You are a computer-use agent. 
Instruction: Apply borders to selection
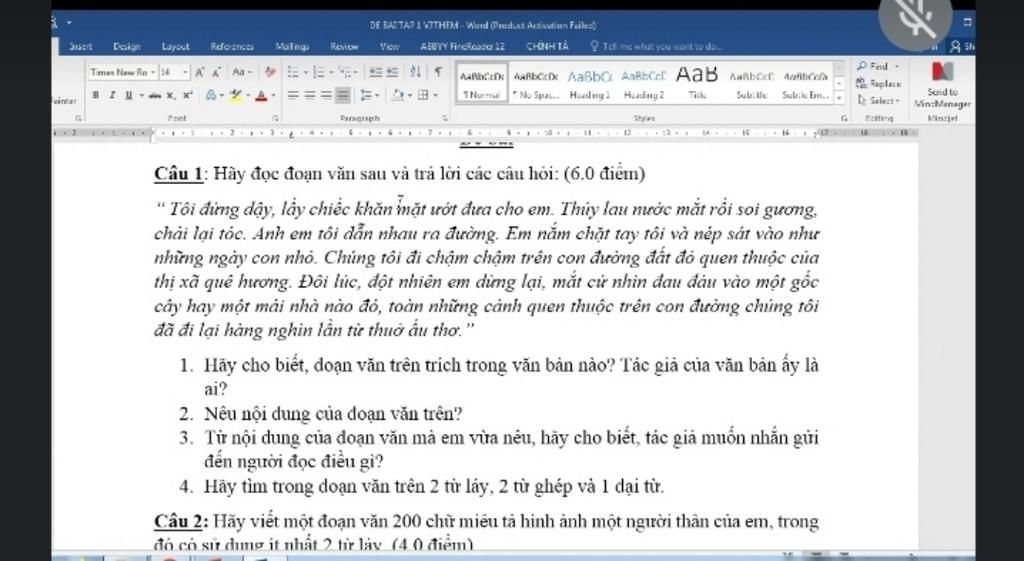(423, 95)
